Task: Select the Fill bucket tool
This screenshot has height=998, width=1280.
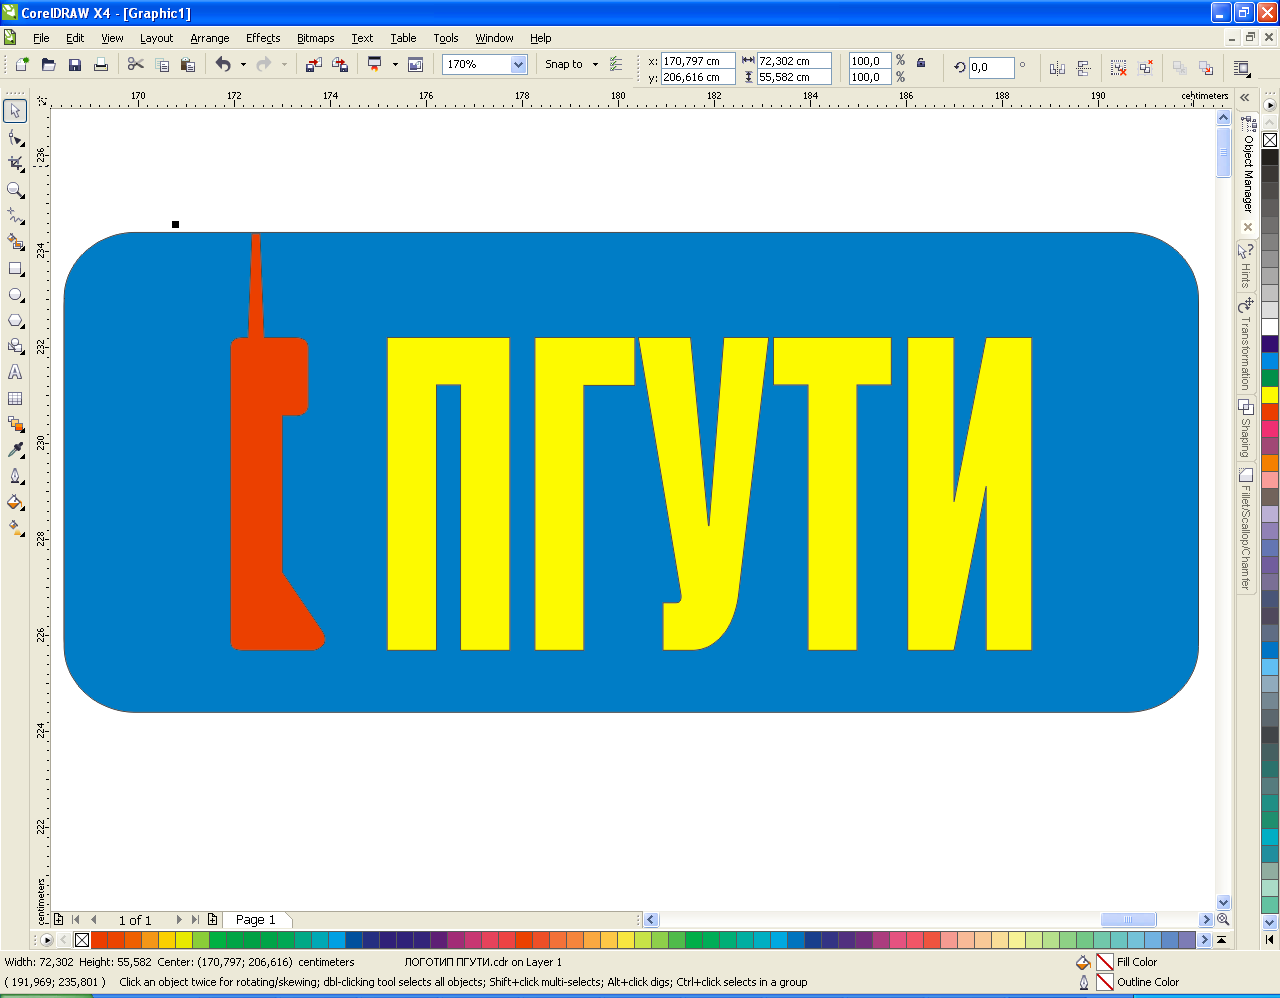Action: pyautogui.click(x=15, y=502)
